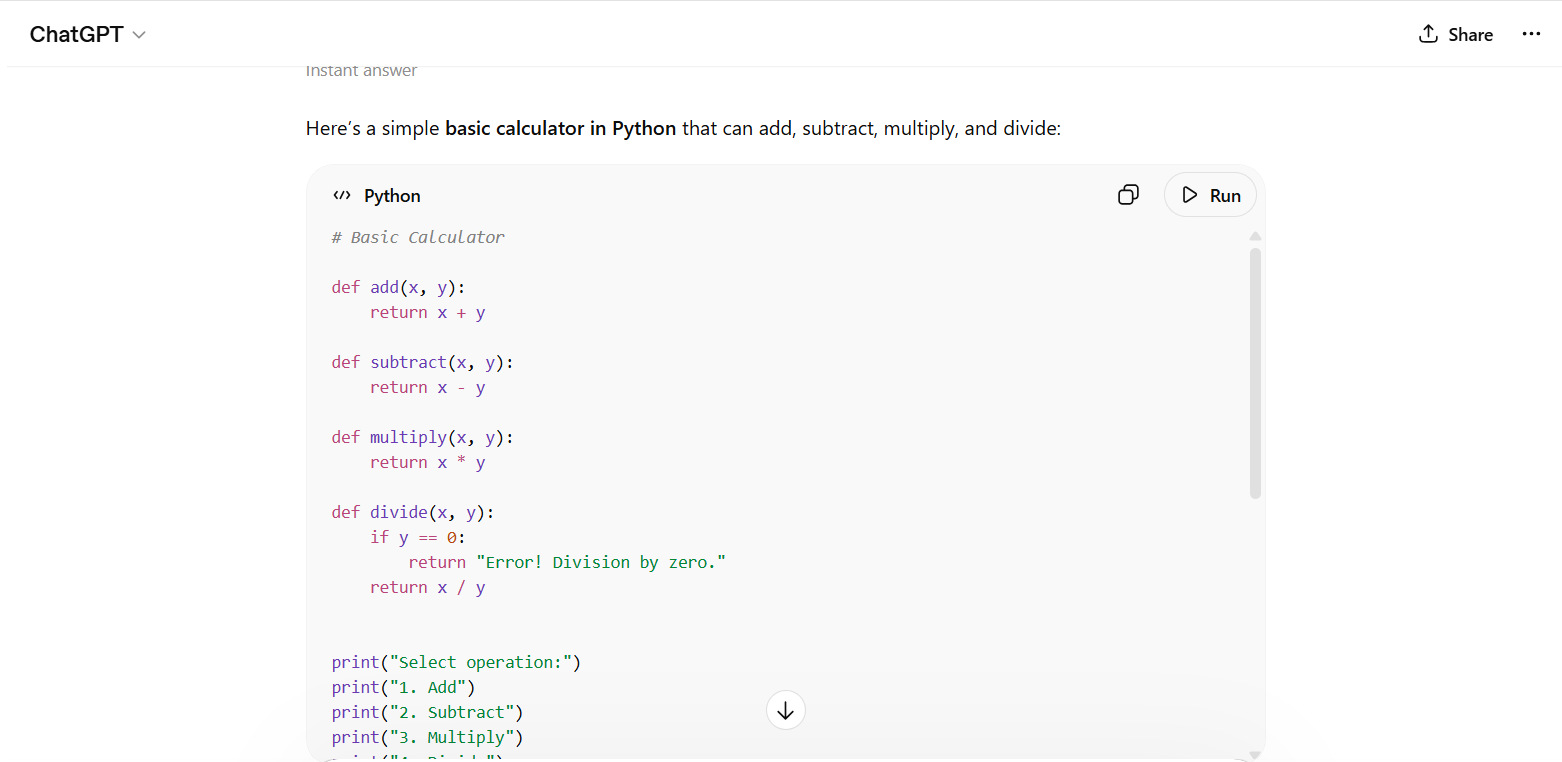Click the "Instant answer" label
The image size is (1562, 762).
click(x=361, y=70)
